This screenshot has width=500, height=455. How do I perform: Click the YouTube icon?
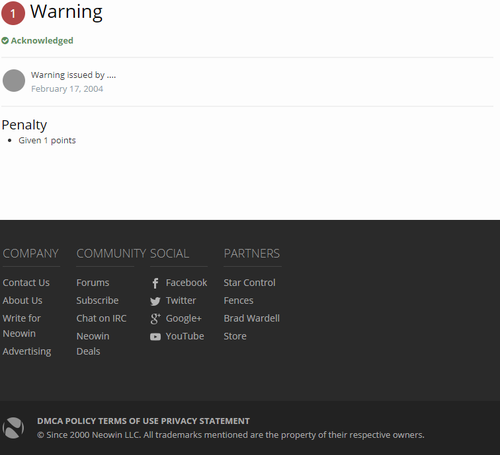tap(155, 337)
